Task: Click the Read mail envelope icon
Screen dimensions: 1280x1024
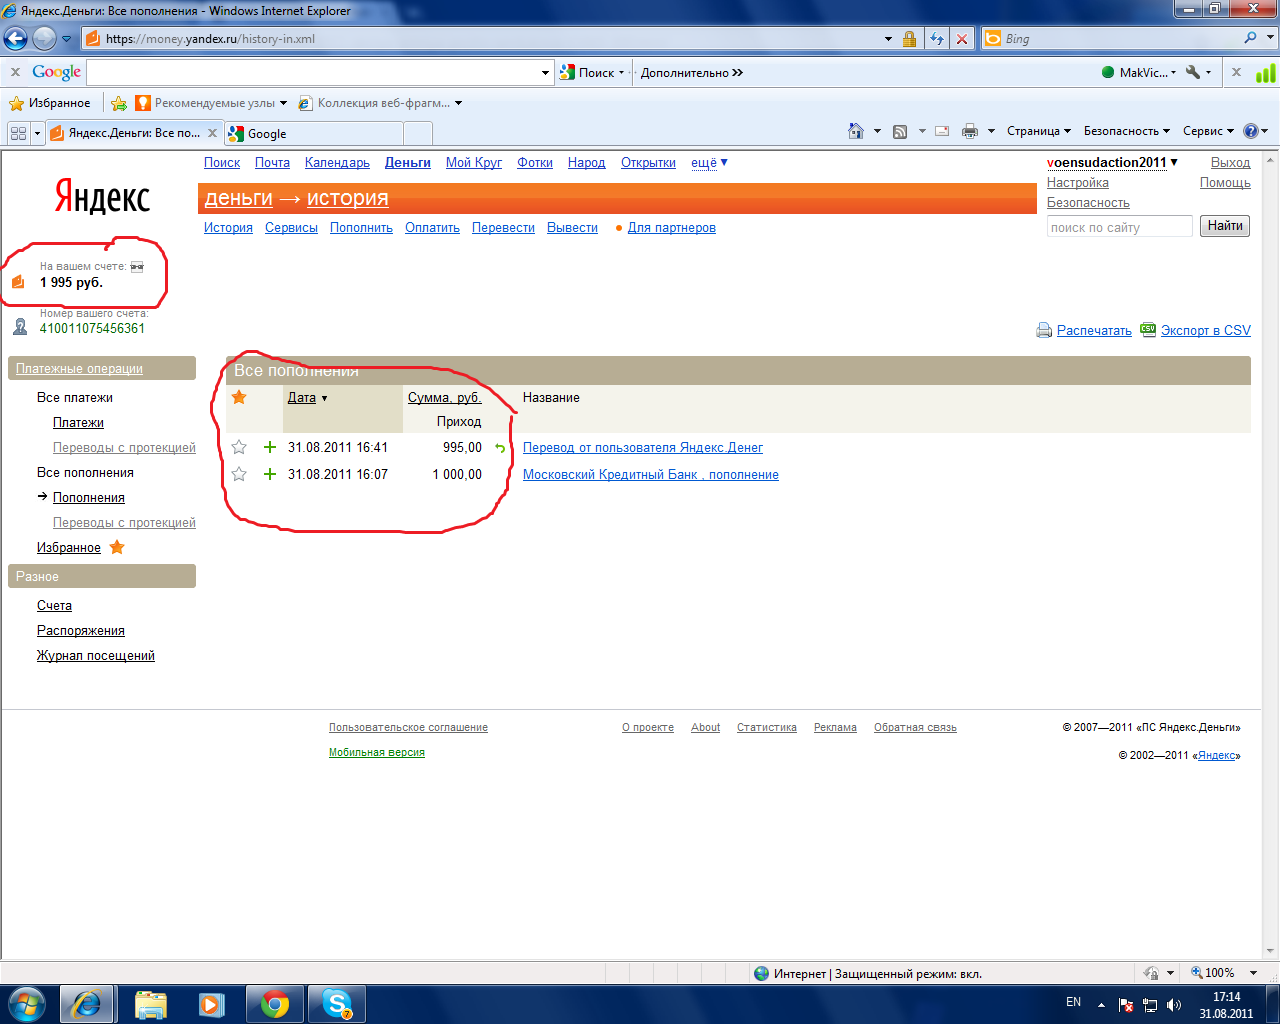Action: 942,131
